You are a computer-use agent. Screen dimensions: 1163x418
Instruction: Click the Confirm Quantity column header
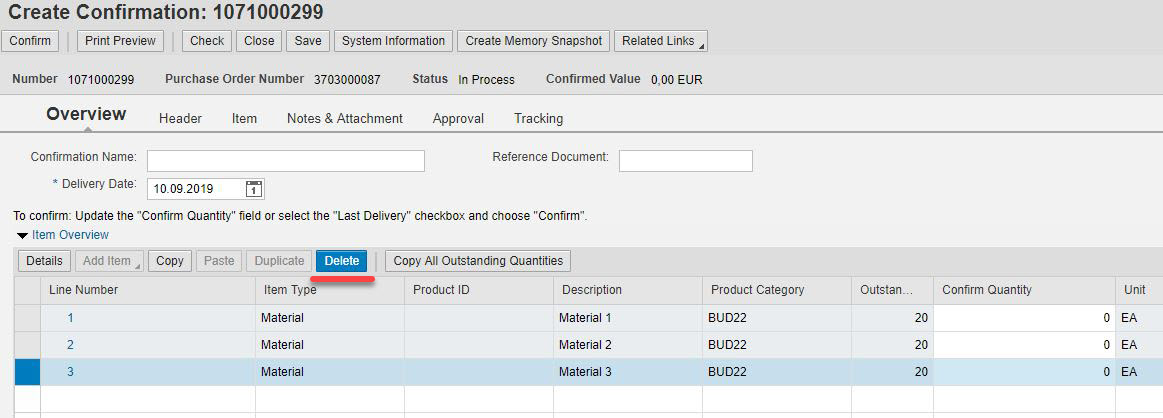tap(1024, 290)
